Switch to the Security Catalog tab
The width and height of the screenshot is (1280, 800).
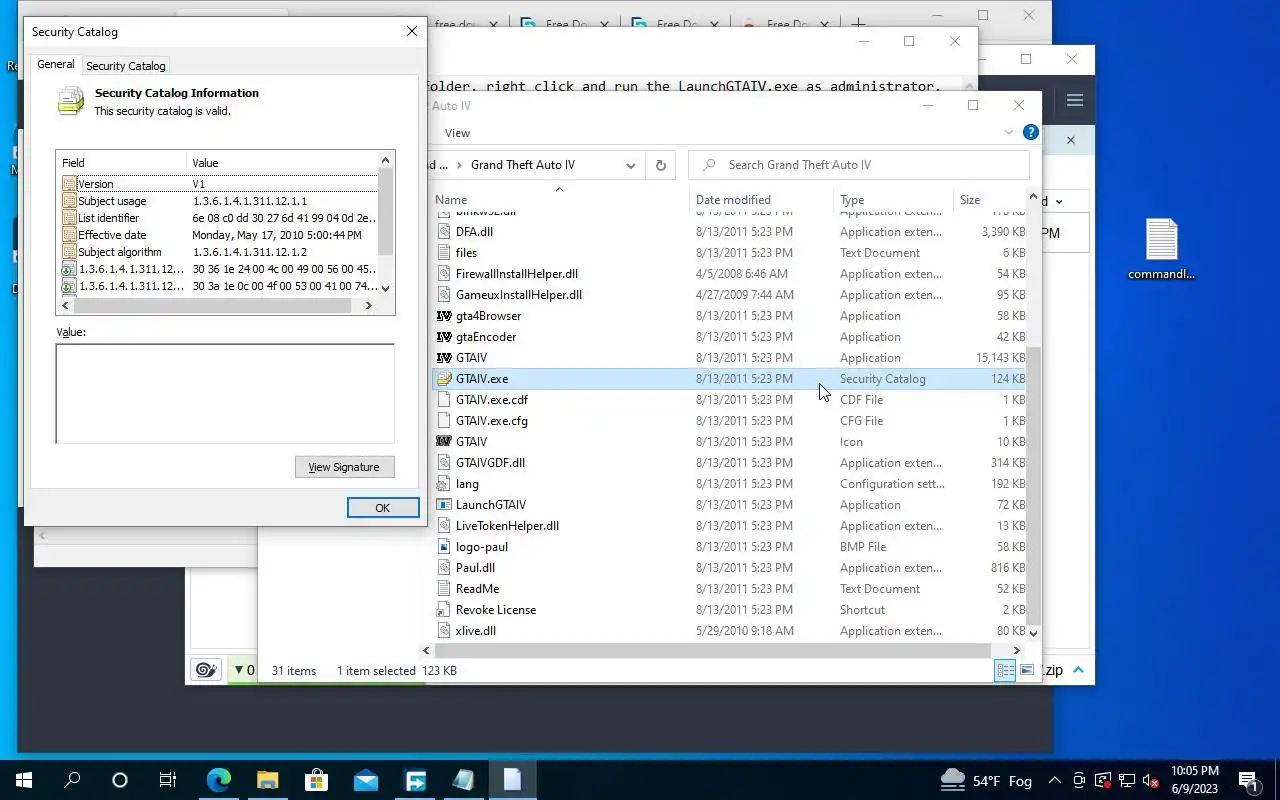click(x=126, y=66)
